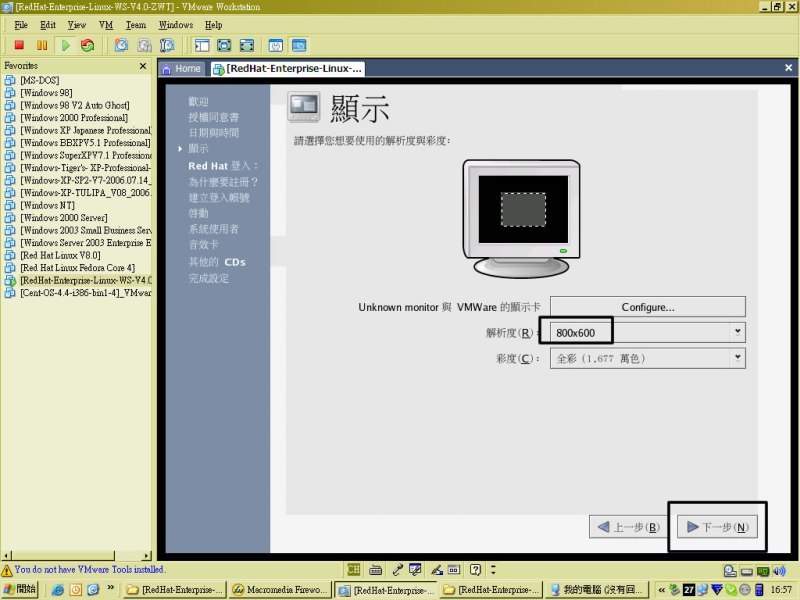Click the Full Screen toolbar icon
This screenshot has height=600, width=800.
(224, 45)
